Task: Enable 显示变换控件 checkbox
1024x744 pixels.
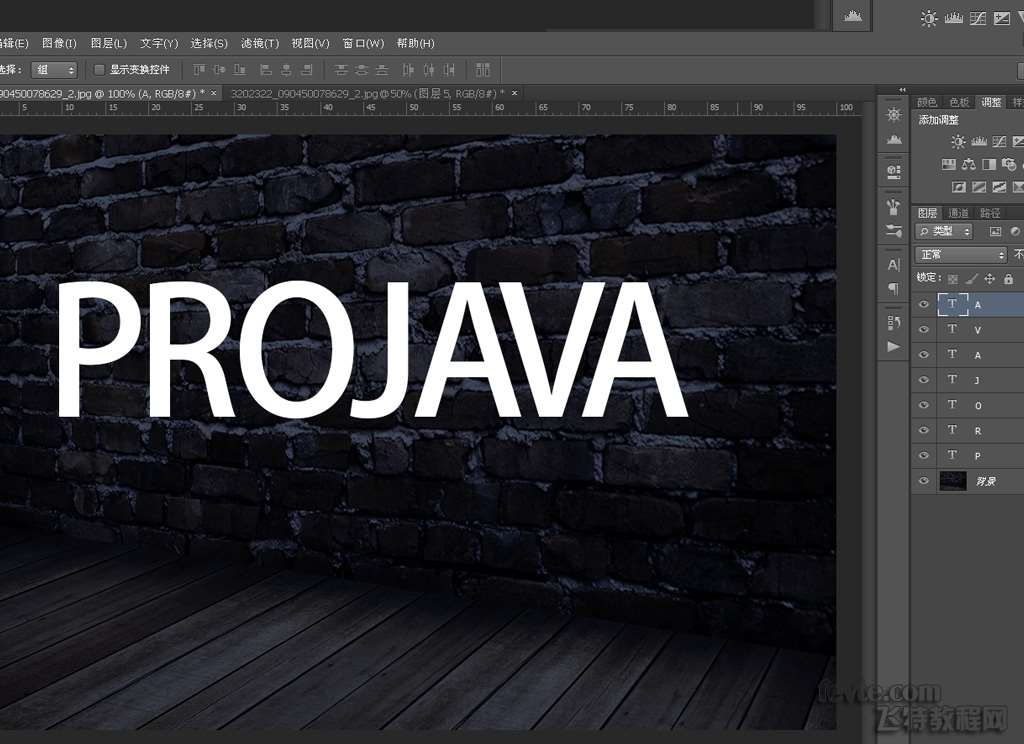Action: point(99,69)
